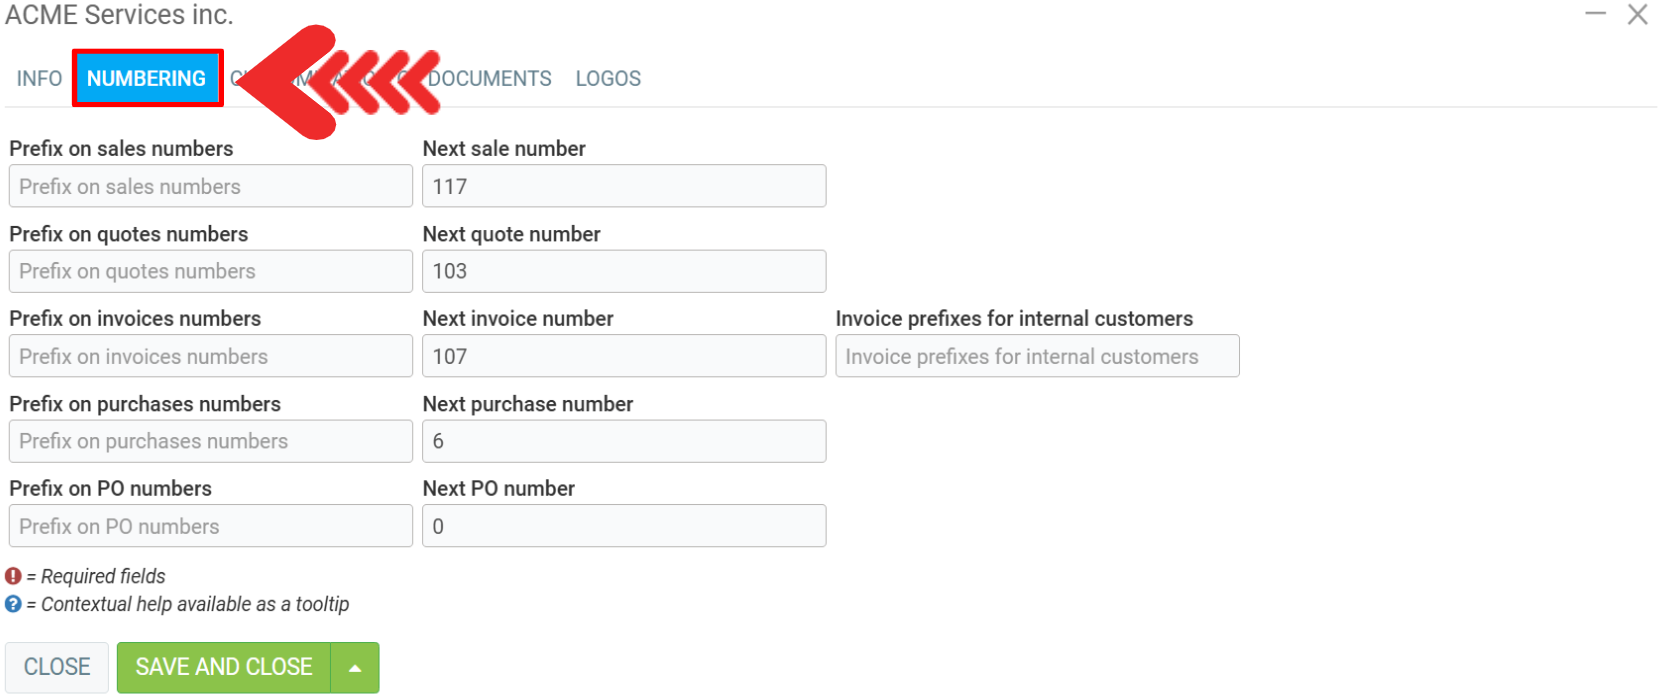Click the Next PO number field

[x=624, y=526]
